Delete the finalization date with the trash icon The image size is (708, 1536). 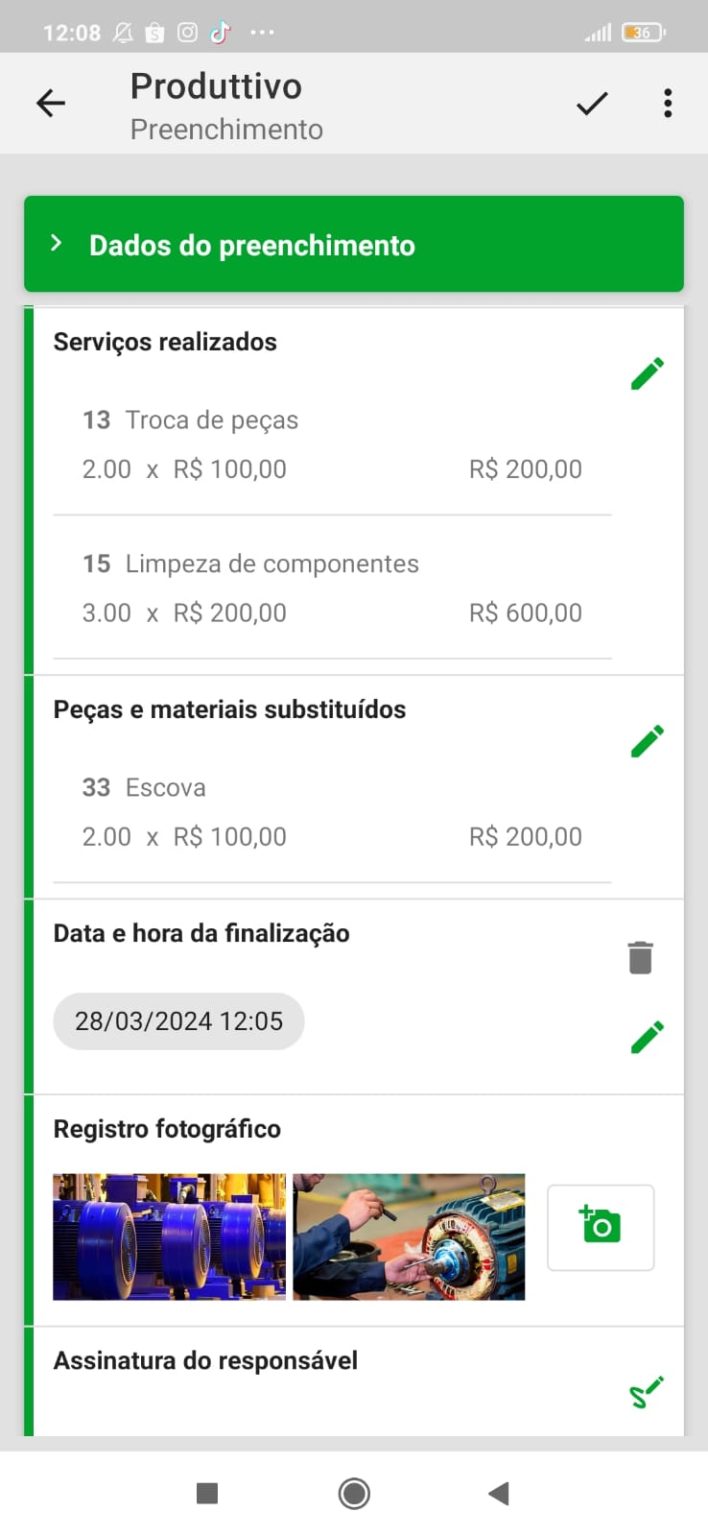click(640, 956)
